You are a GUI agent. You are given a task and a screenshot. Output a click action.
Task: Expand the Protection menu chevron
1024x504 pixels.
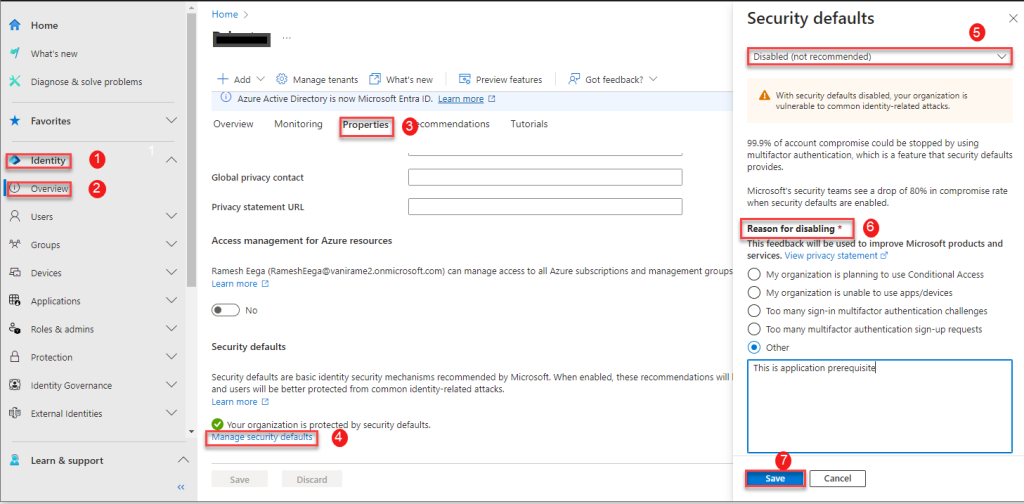click(172, 357)
